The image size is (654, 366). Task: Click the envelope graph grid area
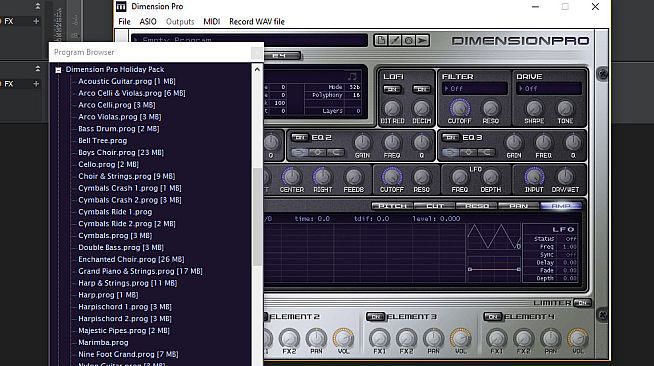point(364,253)
